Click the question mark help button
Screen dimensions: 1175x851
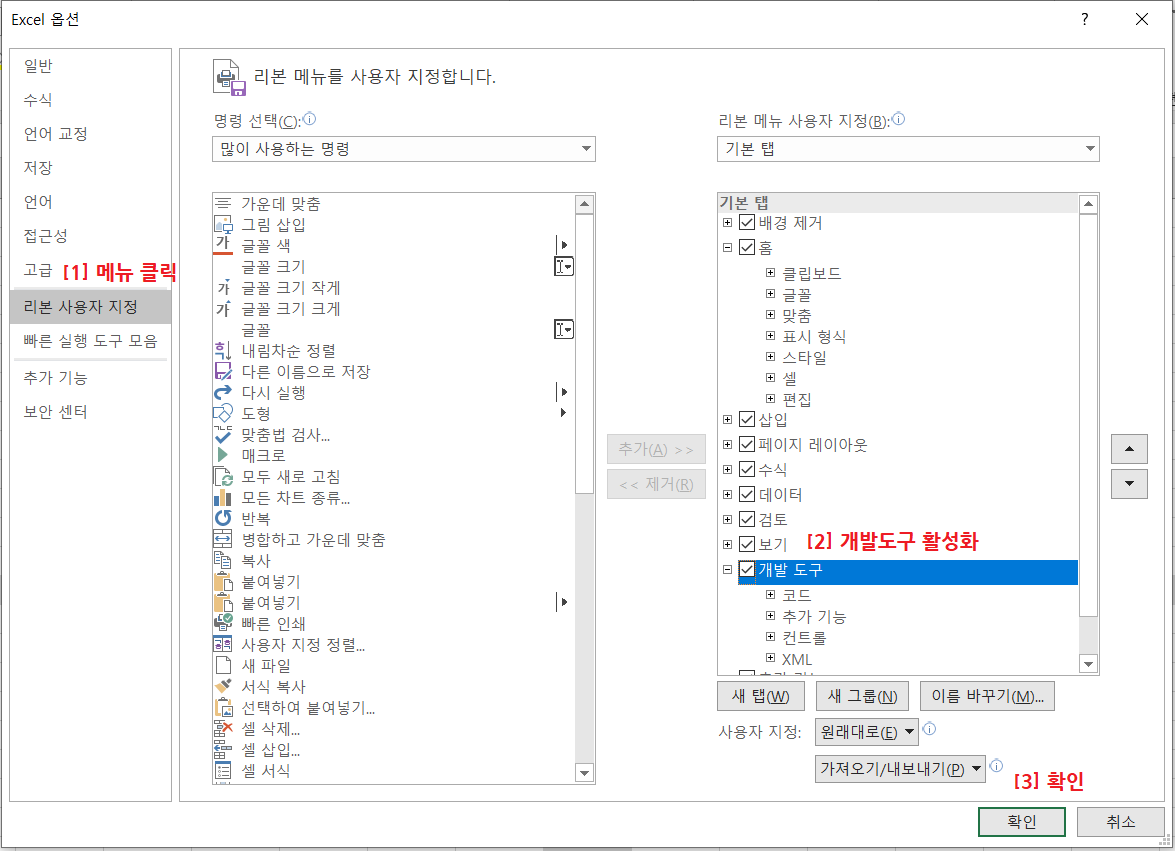[1084, 19]
